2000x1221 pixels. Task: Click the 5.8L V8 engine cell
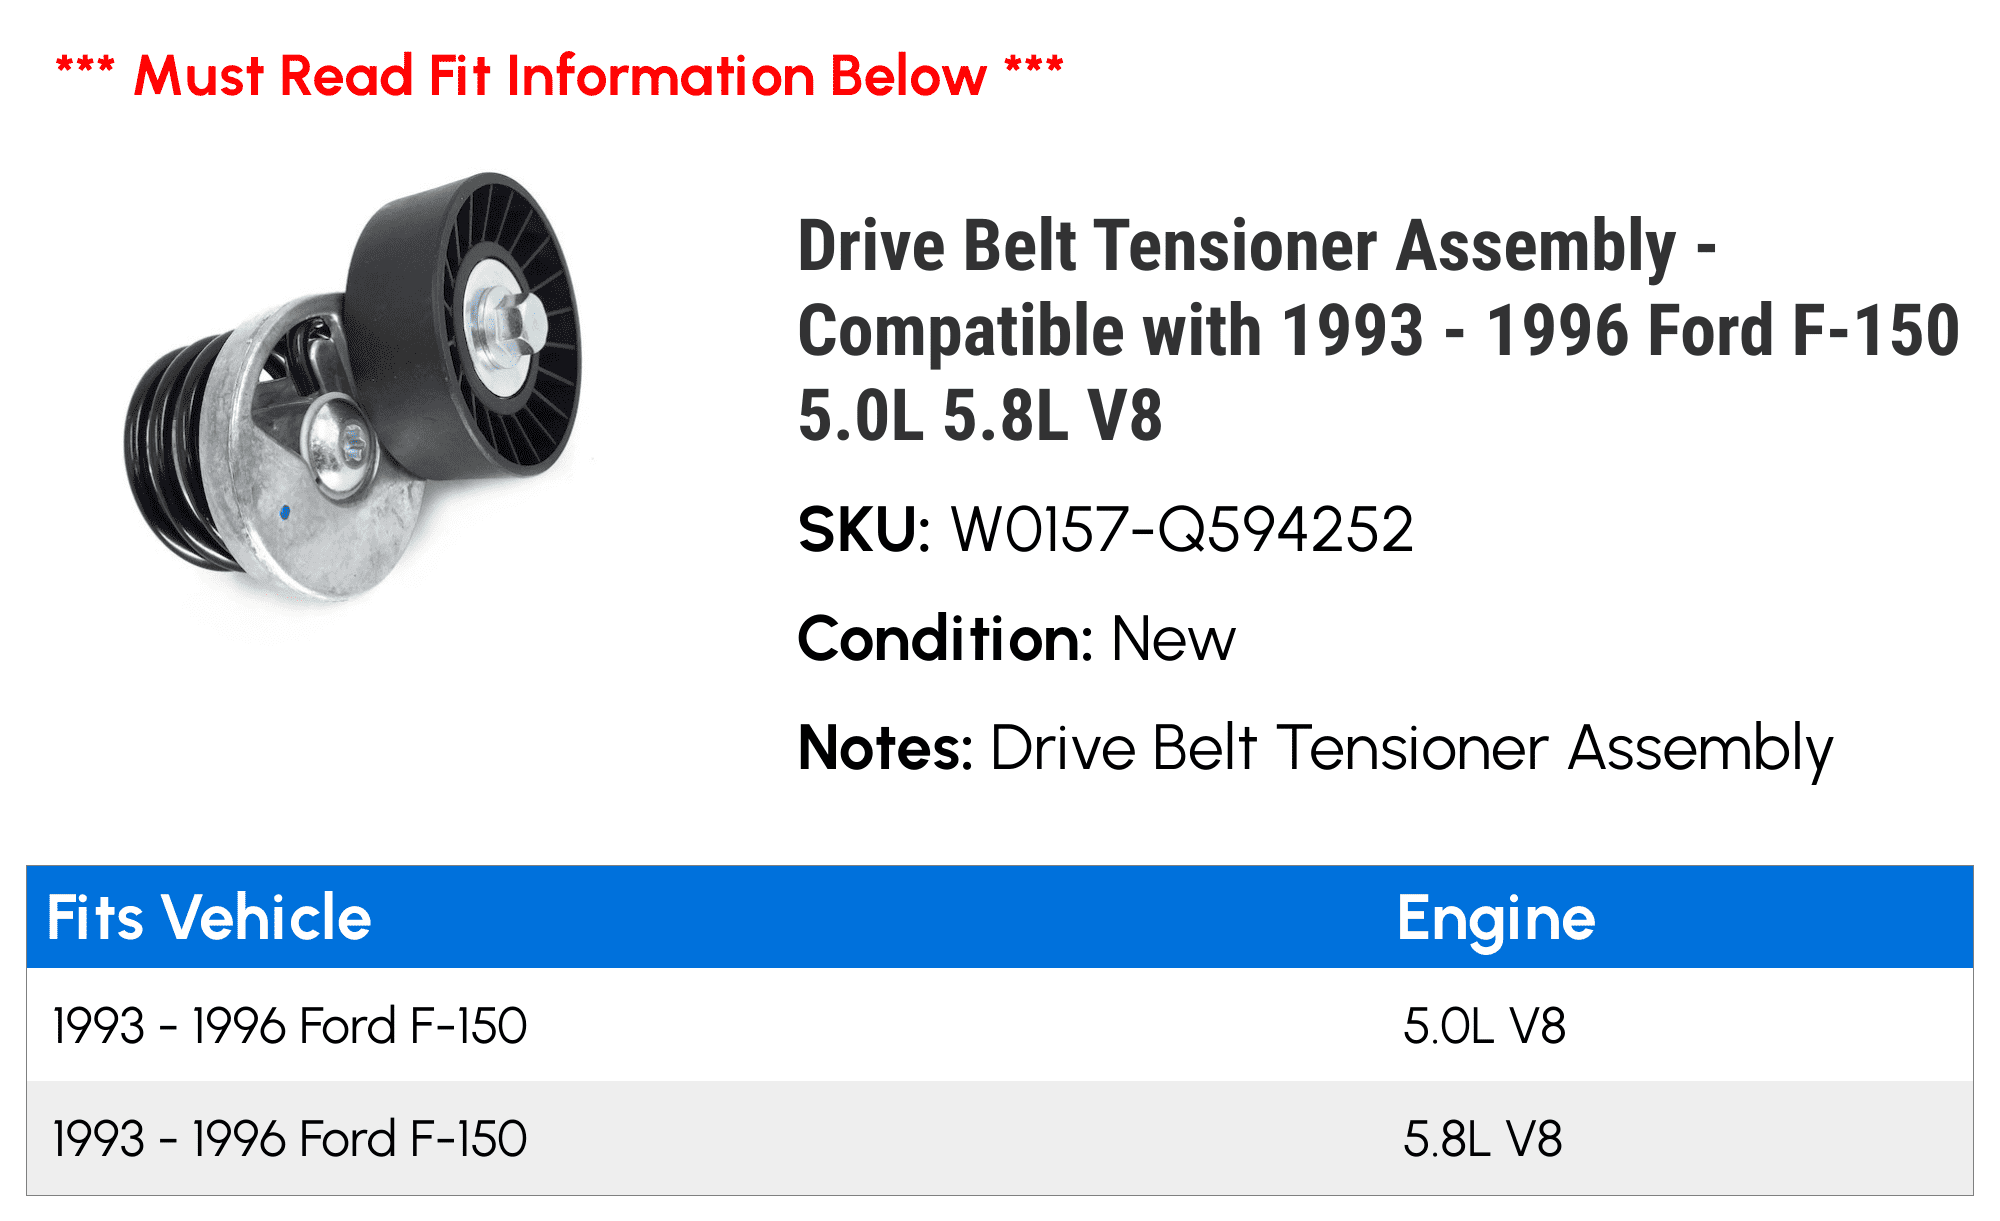pyautogui.click(x=1483, y=1139)
